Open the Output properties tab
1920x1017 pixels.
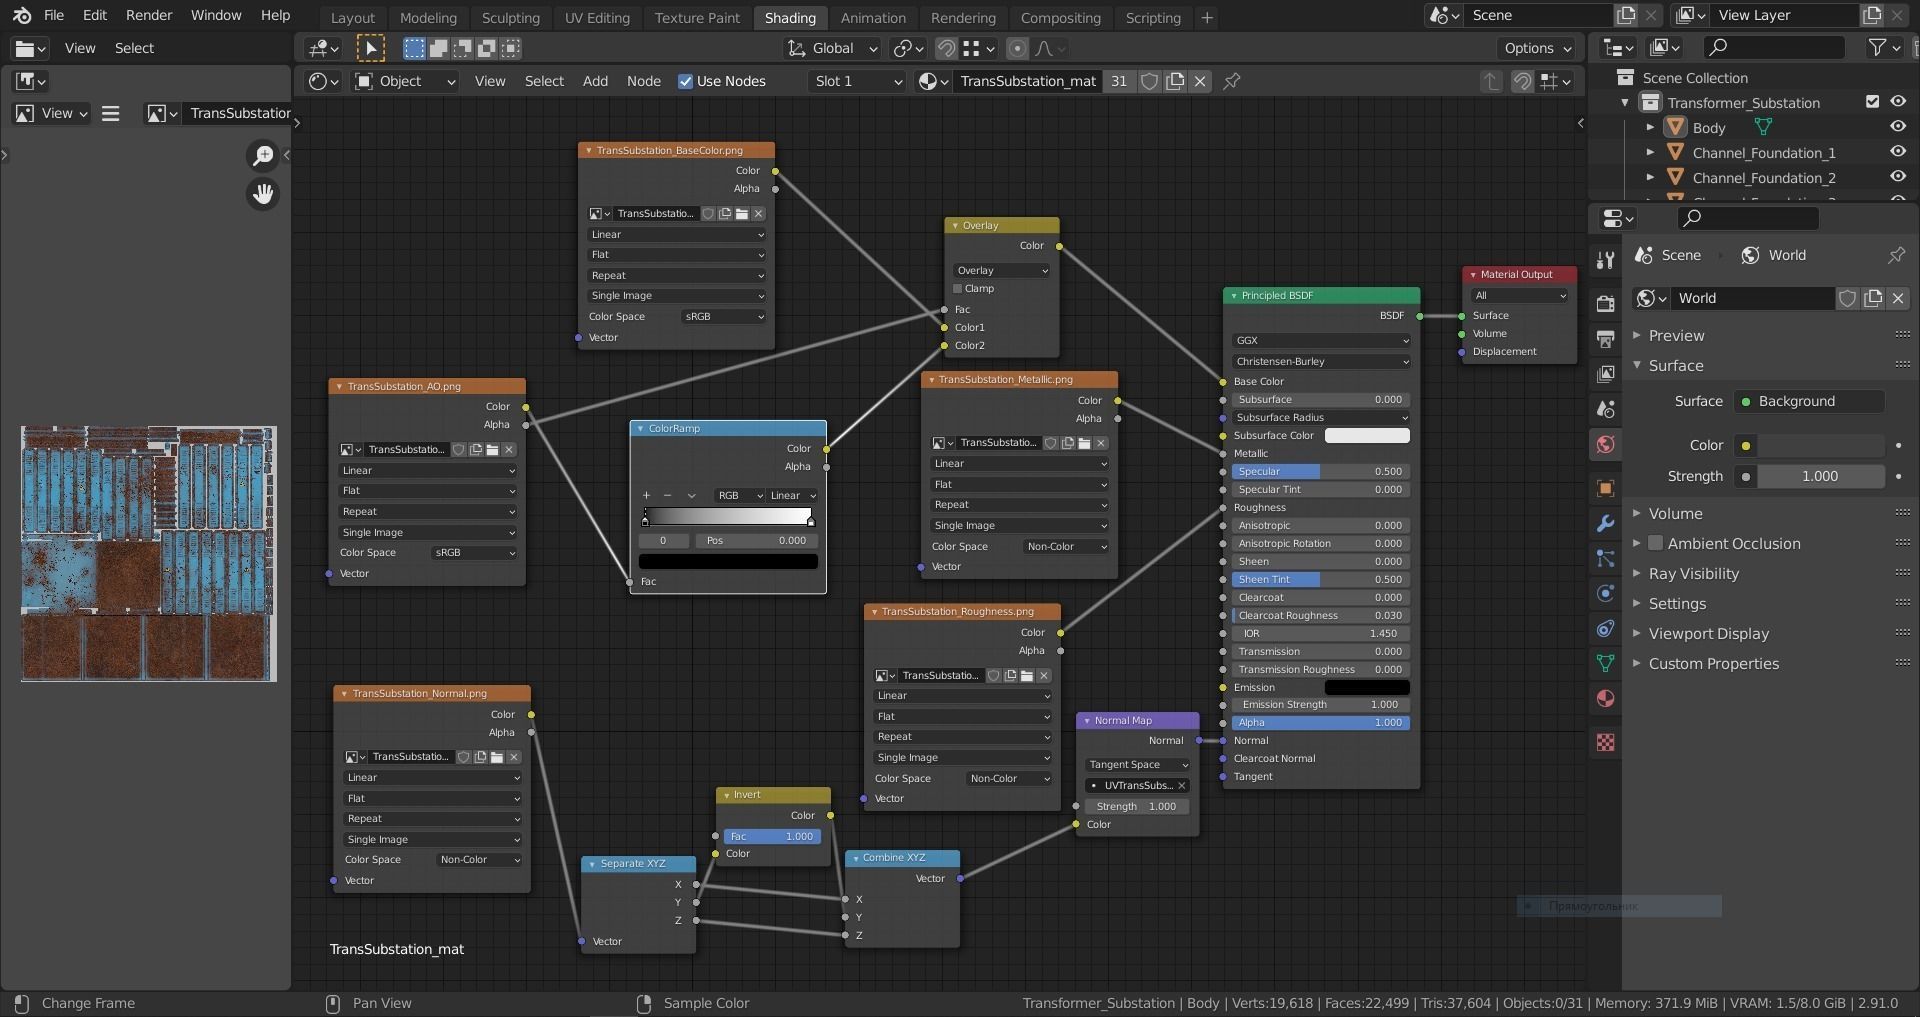1605,339
